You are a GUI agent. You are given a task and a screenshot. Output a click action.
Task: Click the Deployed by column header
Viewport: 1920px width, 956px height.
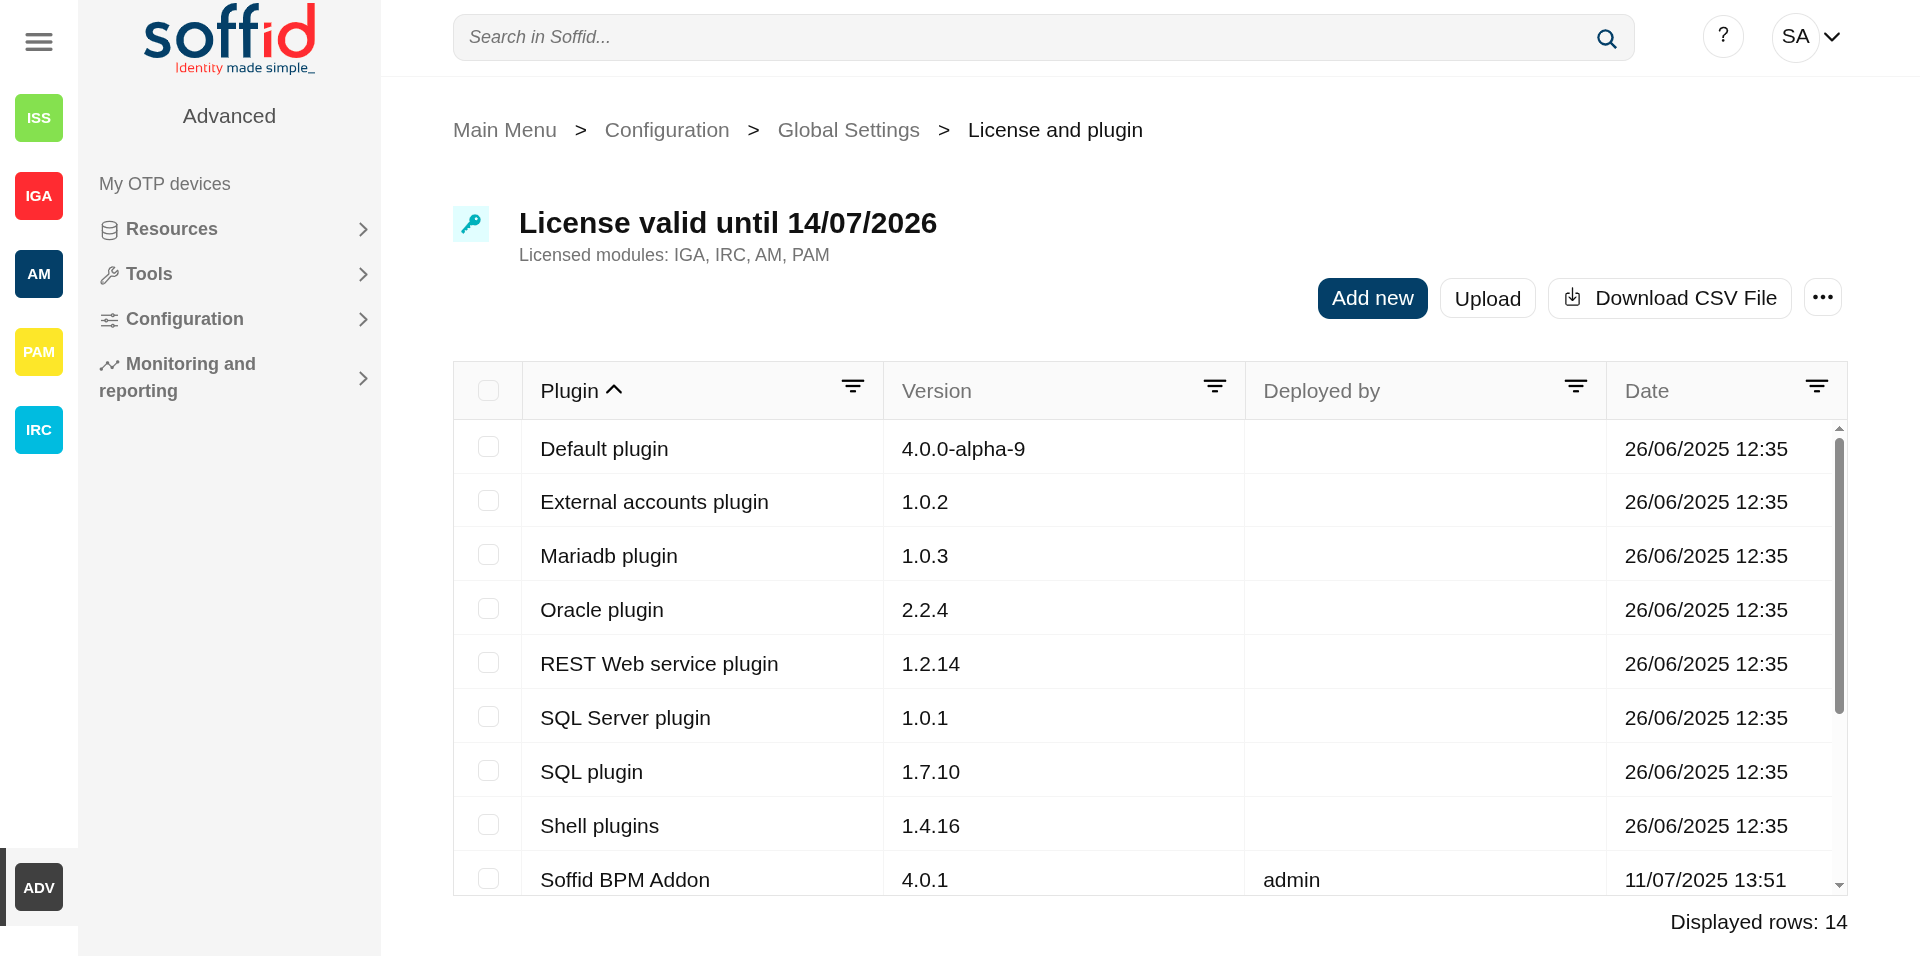pyautogui.click(x=1426, y=391)
